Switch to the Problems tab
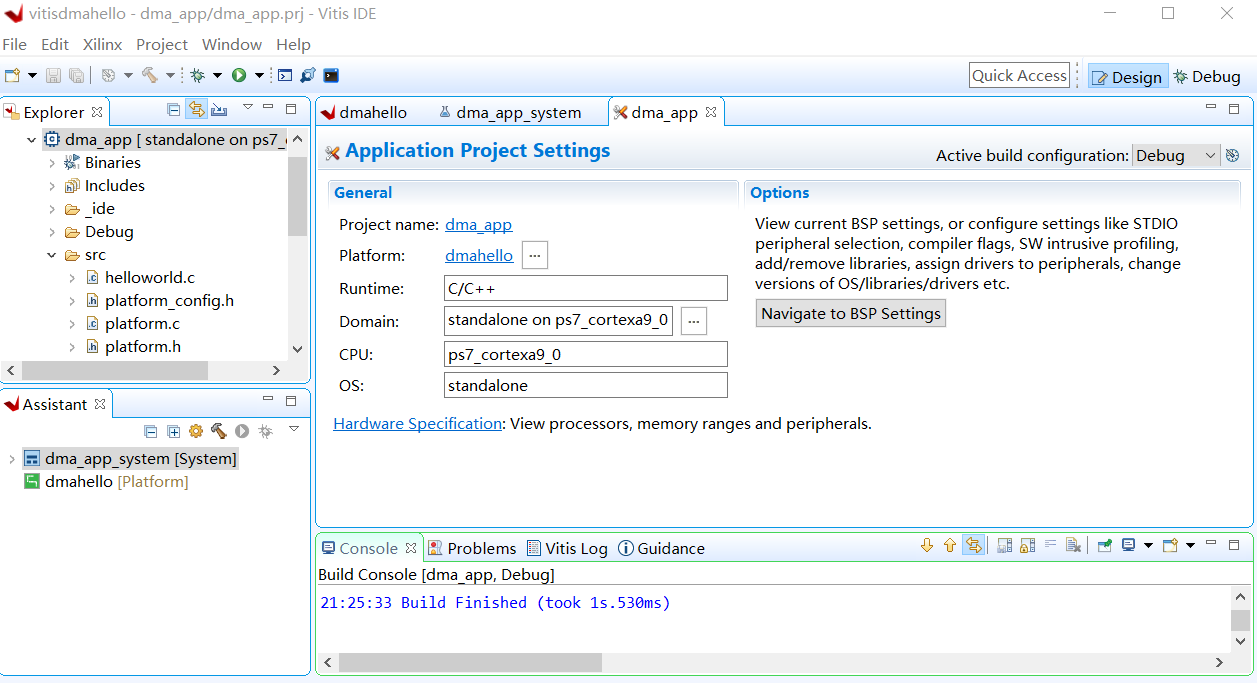This screenshot has height=683, width=1257. pyautogui.click(x=472, y=548)
